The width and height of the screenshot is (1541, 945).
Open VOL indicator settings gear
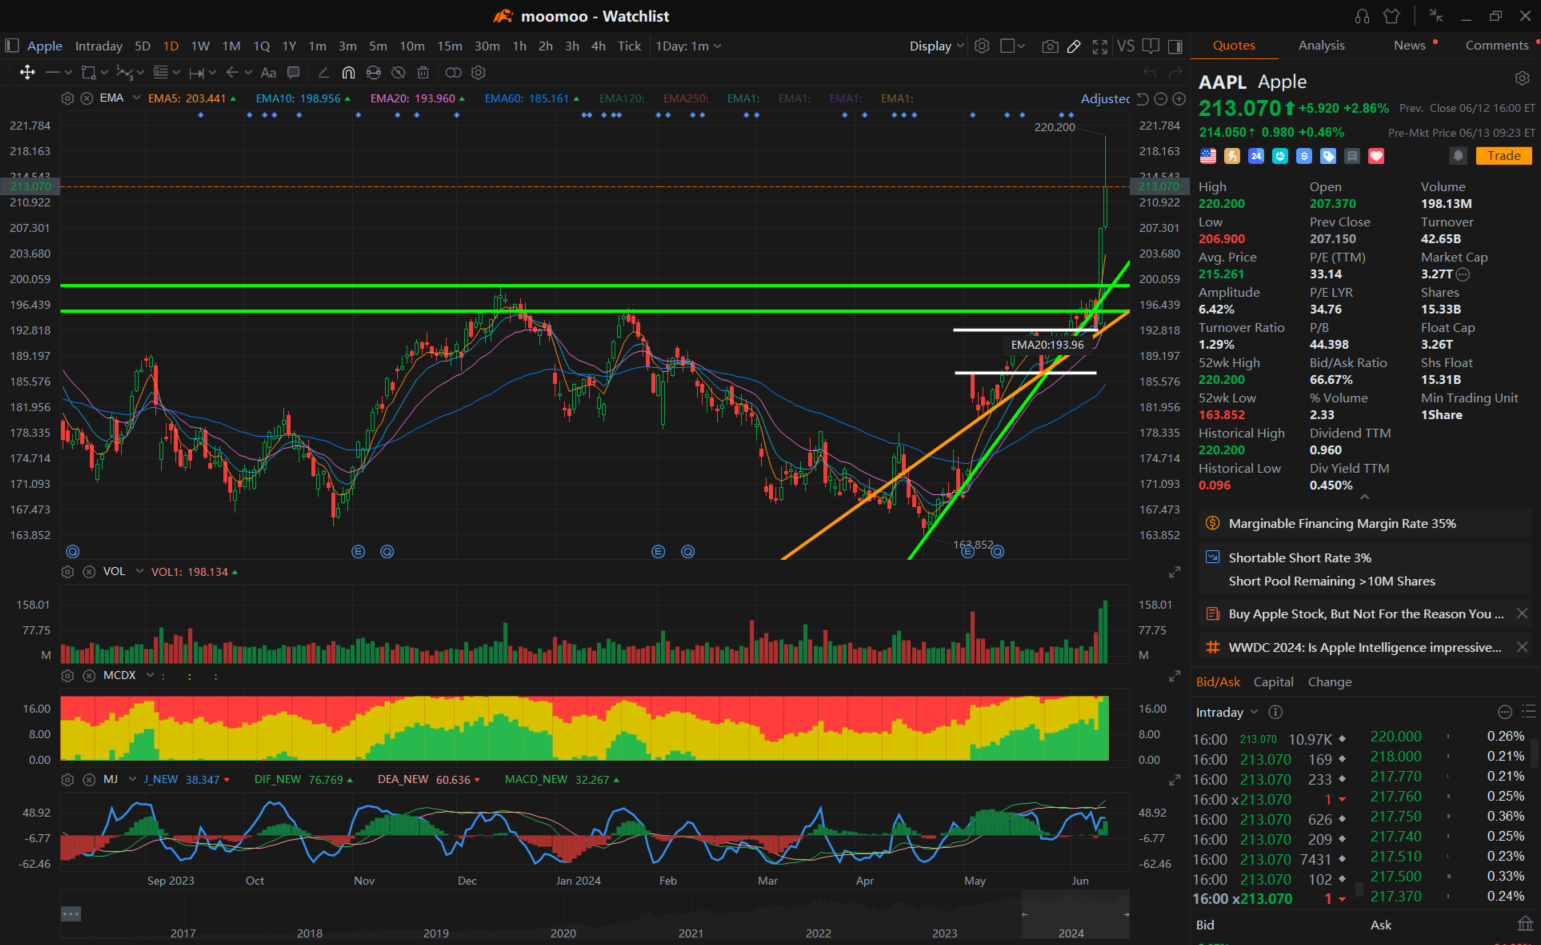click(x=67, y=572)
